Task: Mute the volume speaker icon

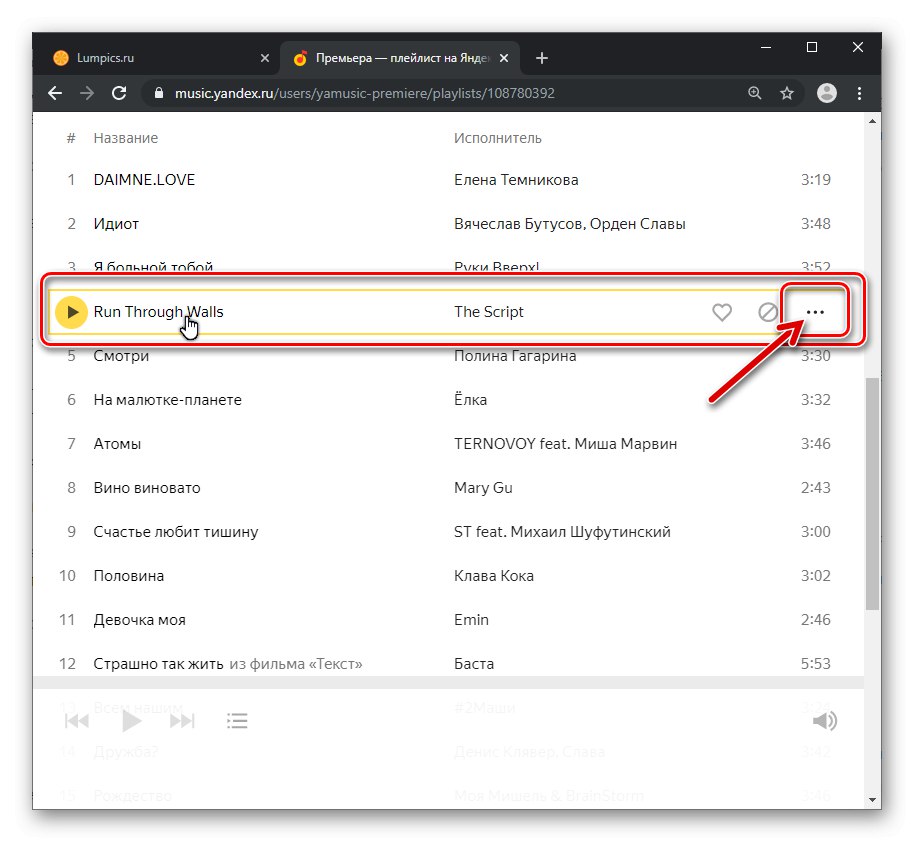Action: point(824,721)
